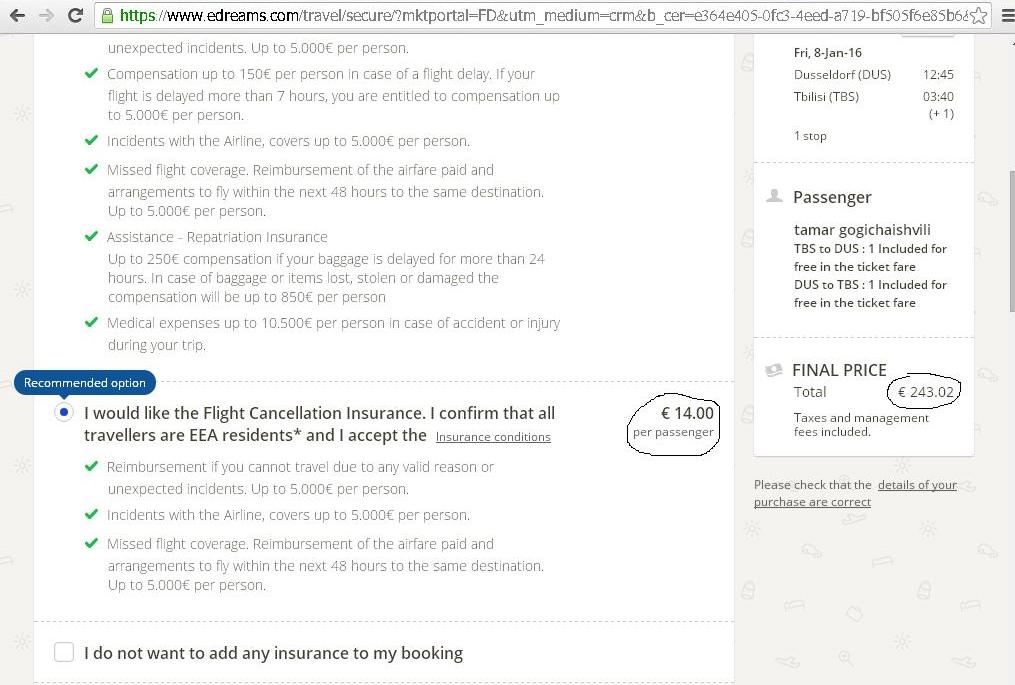Click the checkmark beside Assistance - Repatriation Insurance
This screenshot has height=685, width=1015.
[92, 237]
